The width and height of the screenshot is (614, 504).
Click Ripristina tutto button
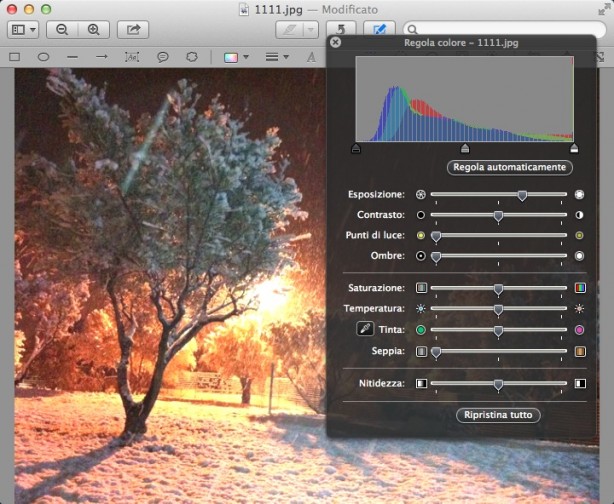tap(497, 415)
